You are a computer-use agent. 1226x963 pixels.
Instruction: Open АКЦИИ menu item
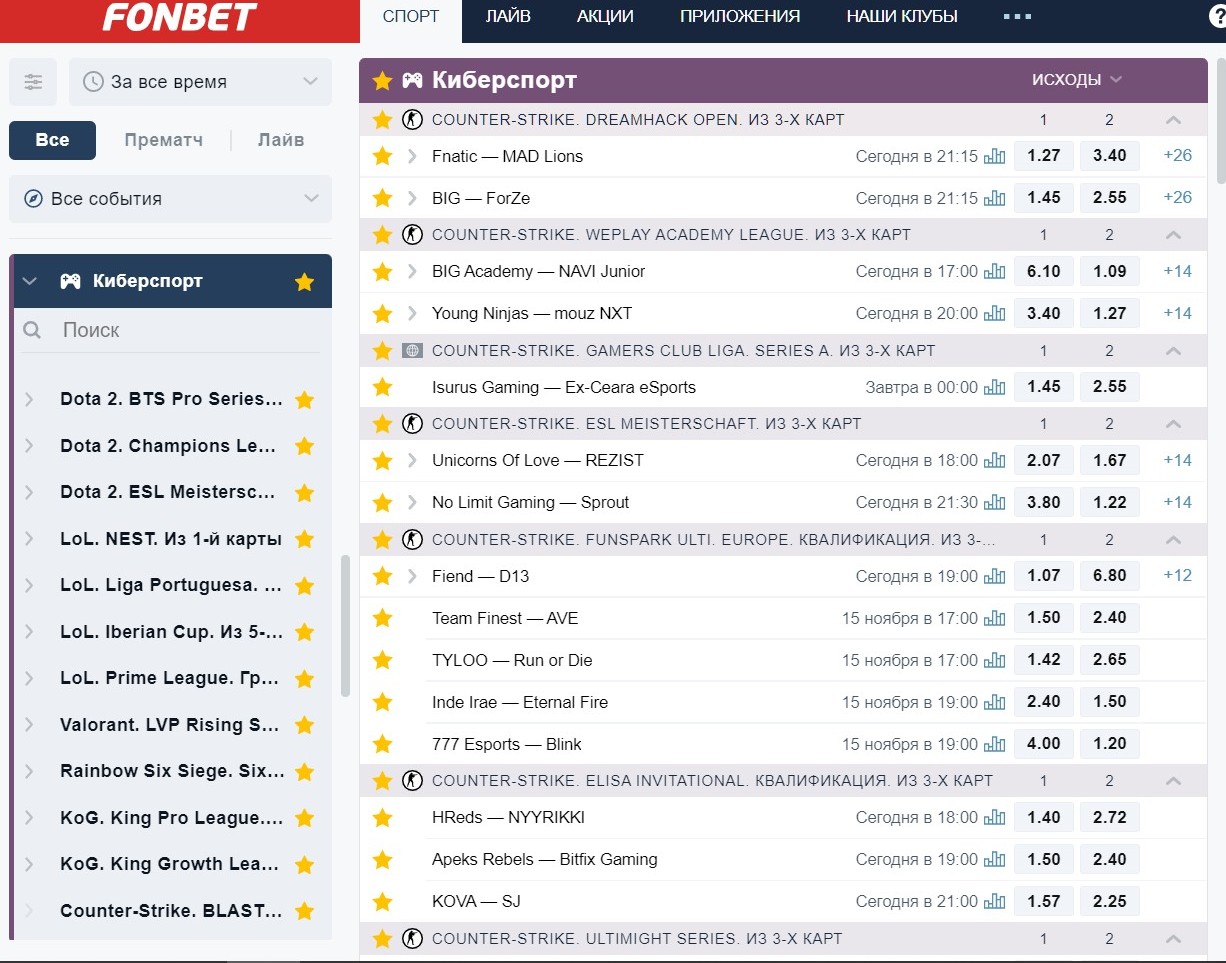coord(605,17)
